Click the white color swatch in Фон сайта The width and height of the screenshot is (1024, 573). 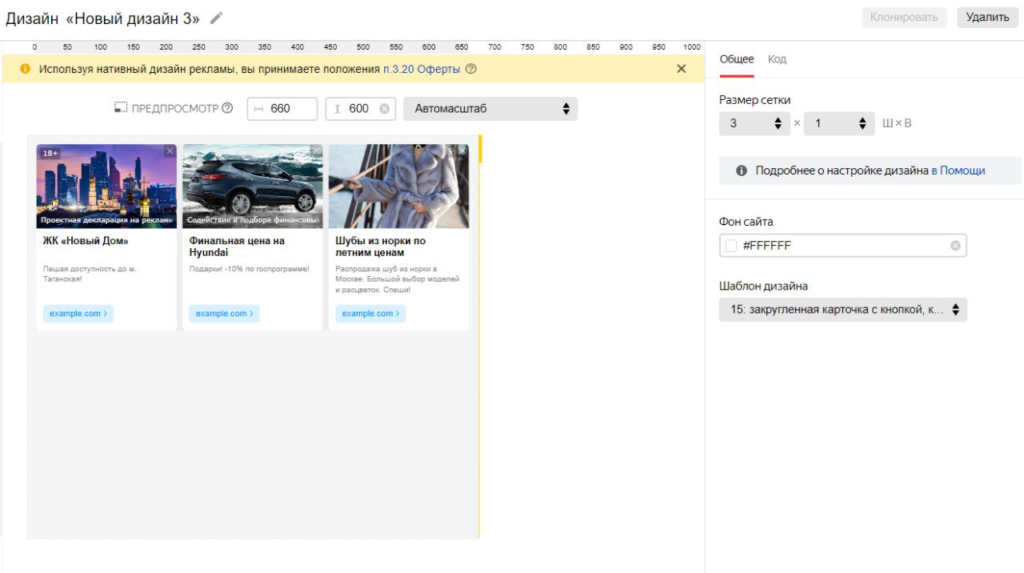(731, 246)
